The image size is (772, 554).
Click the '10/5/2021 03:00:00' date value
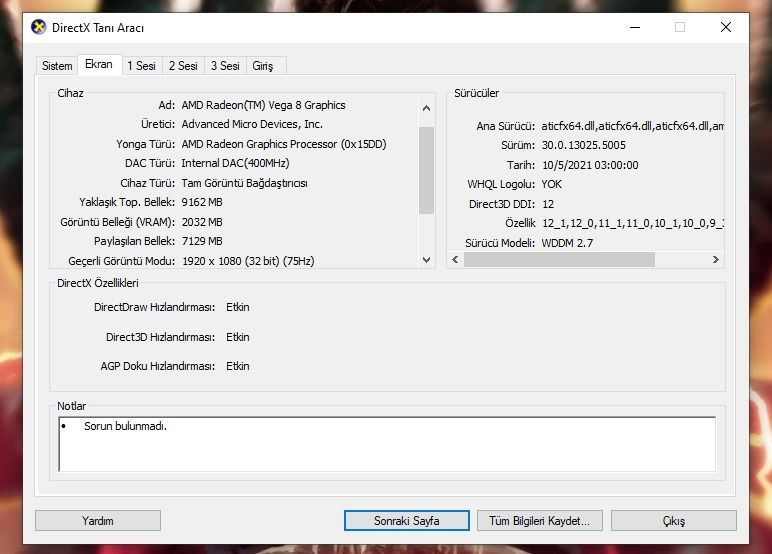pyautogui.click(x=590, y=165)
